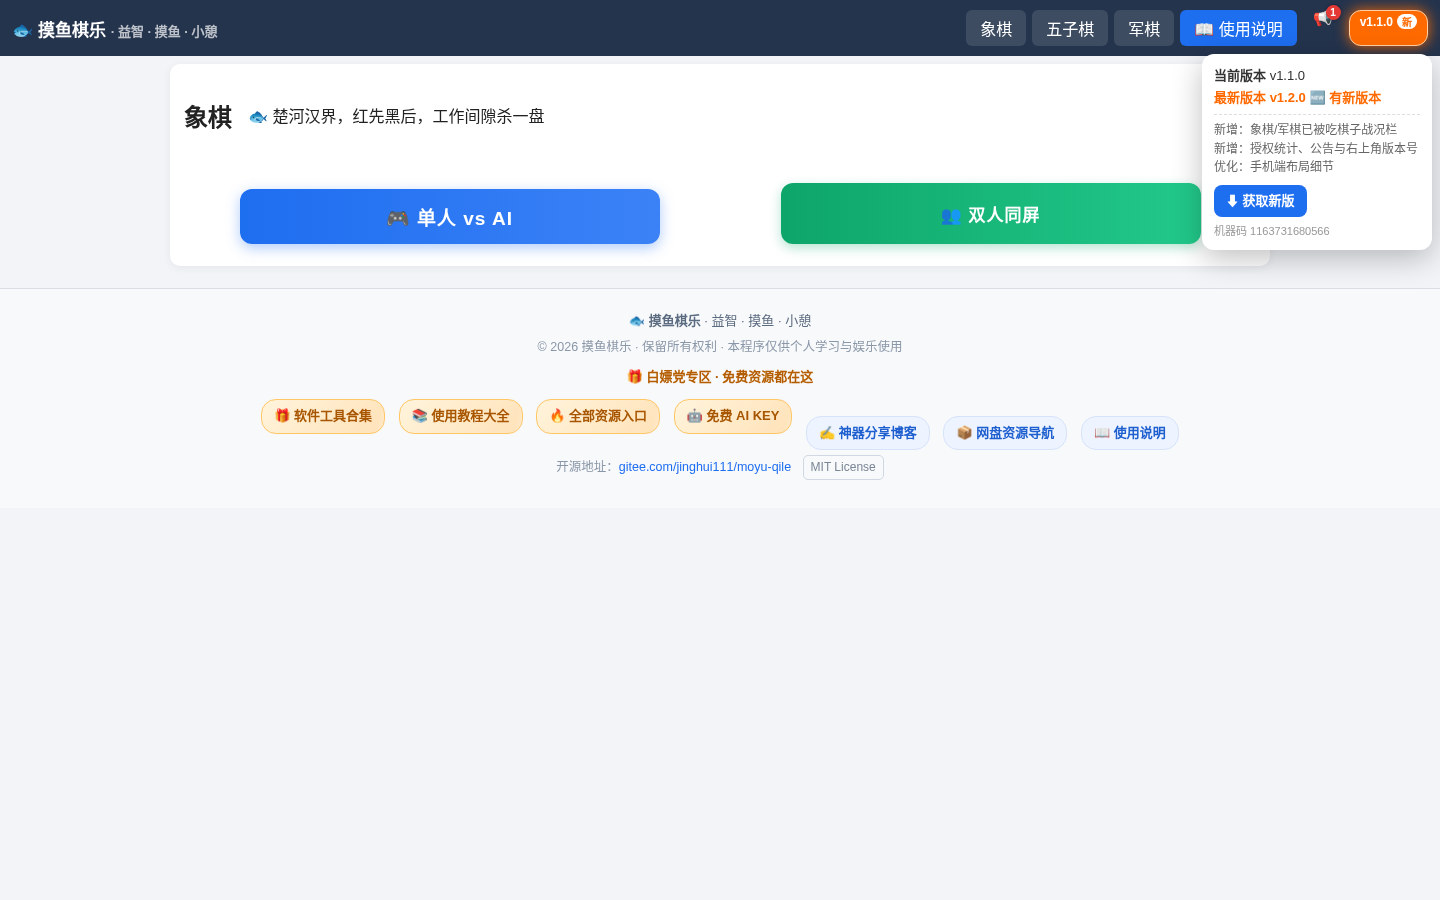This screenshot has width=1440, height=900.
Task: Open the gitee.com/jinghui111/moyu-qile repository link
Action: pos(705,467)
